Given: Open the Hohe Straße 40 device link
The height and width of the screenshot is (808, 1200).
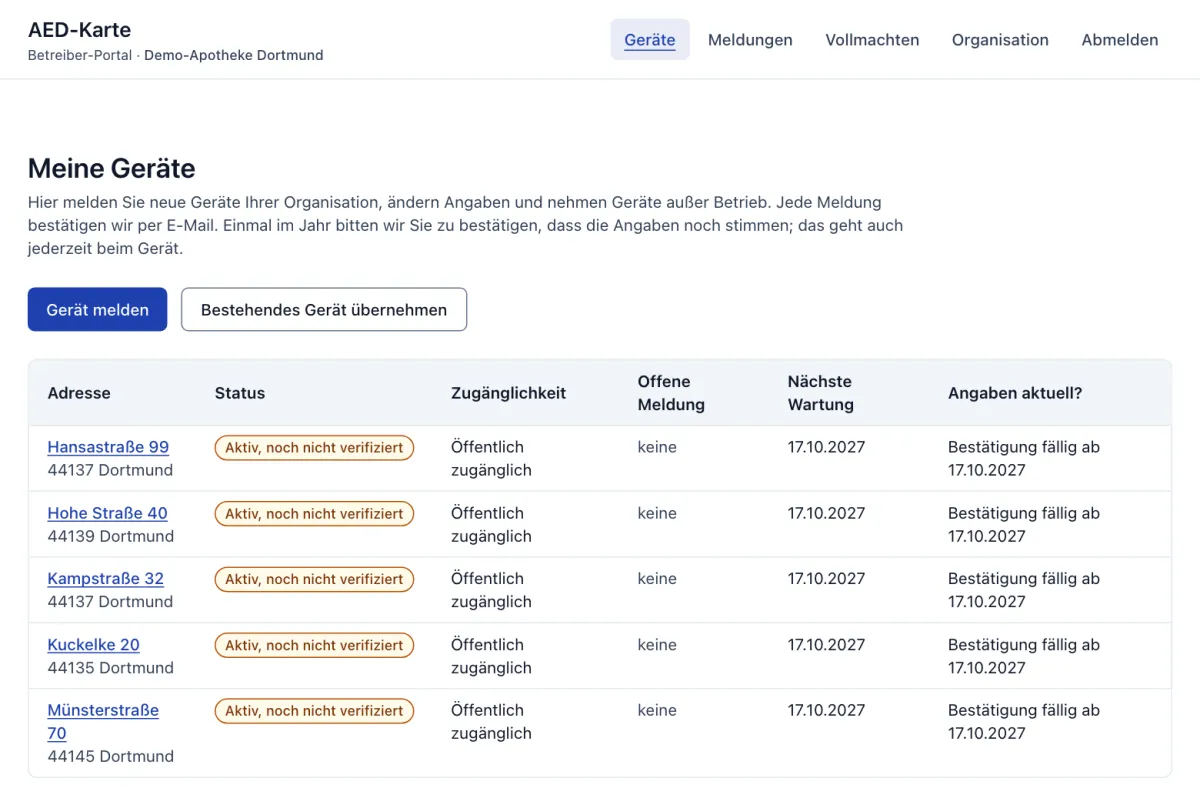Looking at the screenshot, I should [107, 513].
